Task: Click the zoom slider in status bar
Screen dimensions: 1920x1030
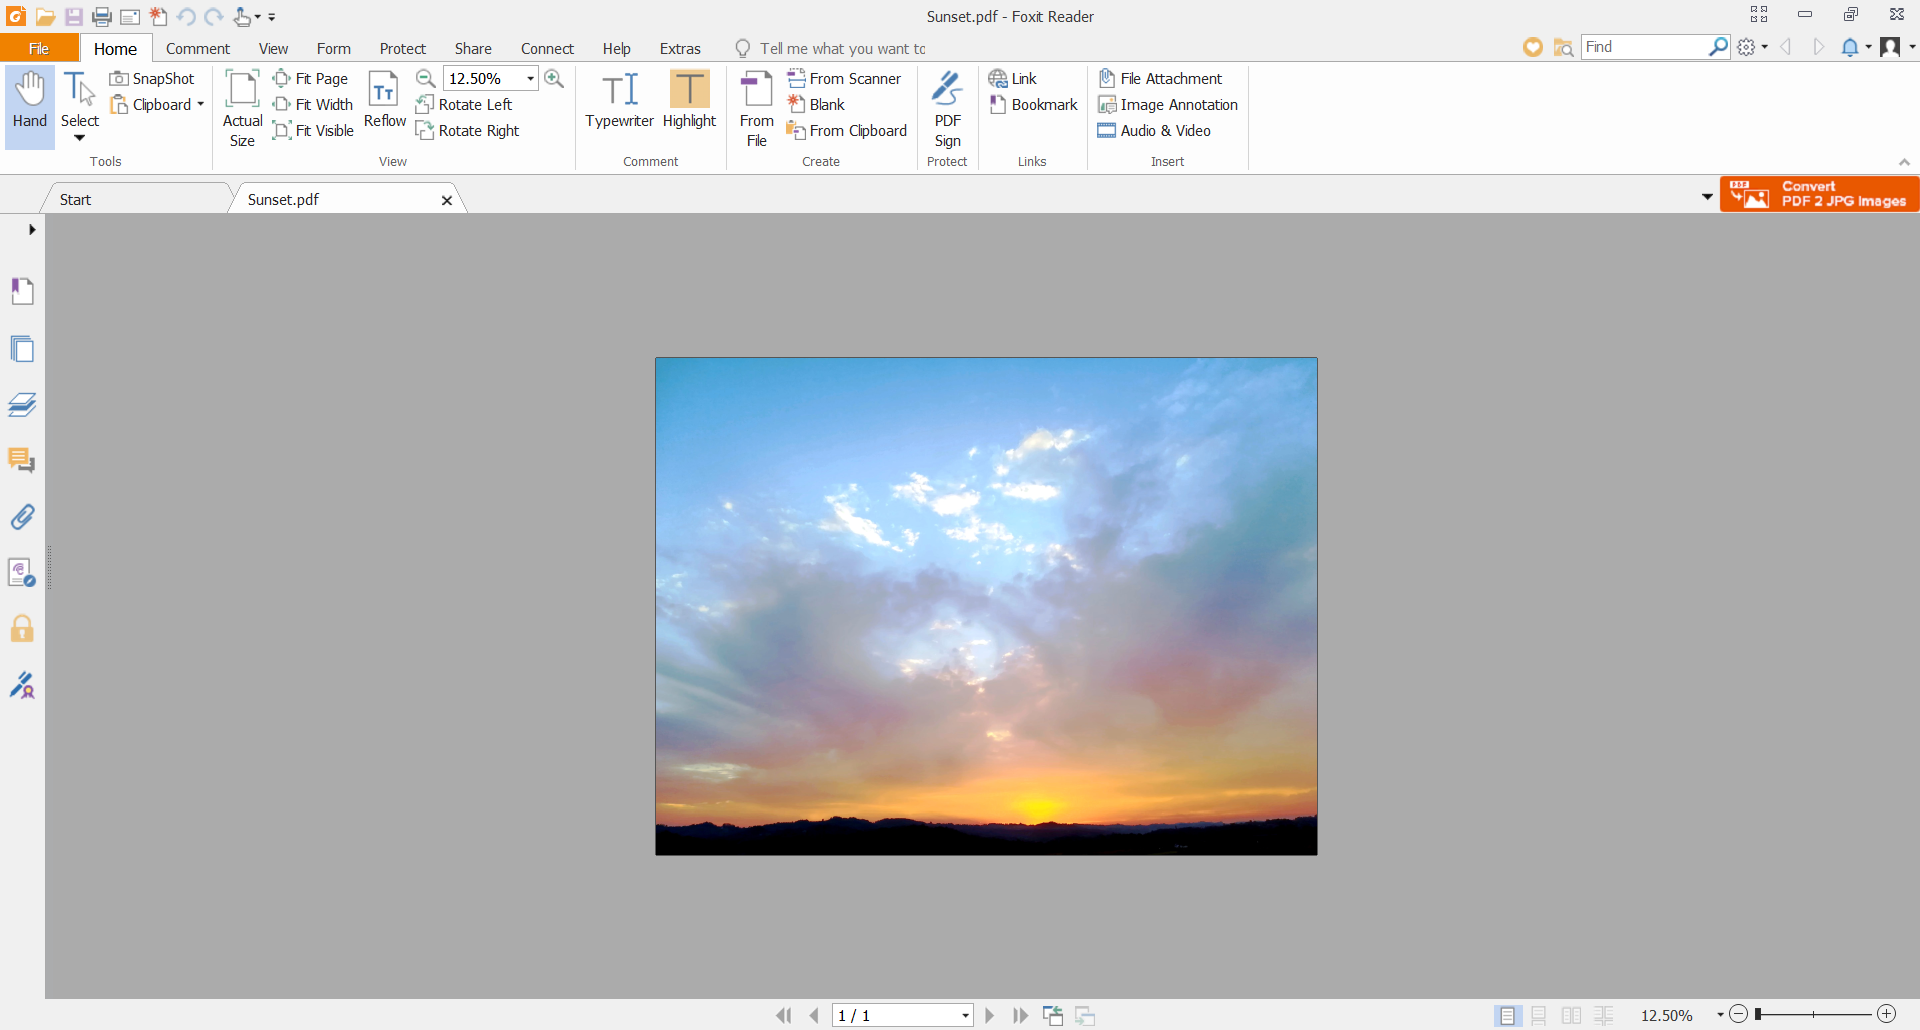Action: (x=1812, y=1015)
